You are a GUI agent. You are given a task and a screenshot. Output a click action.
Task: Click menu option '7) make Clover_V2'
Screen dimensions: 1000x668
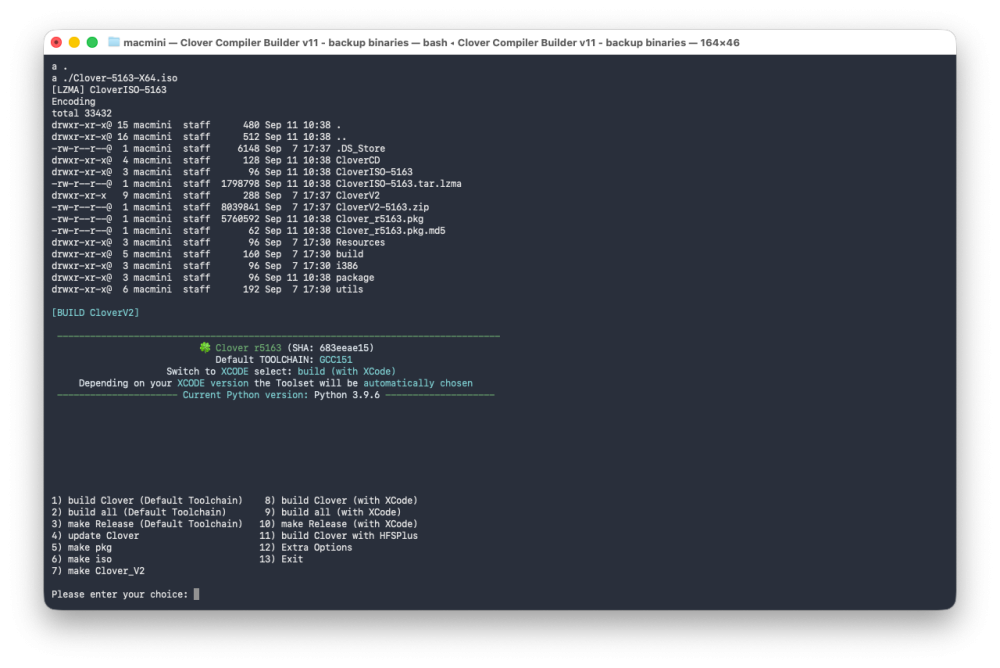point(98,570)
